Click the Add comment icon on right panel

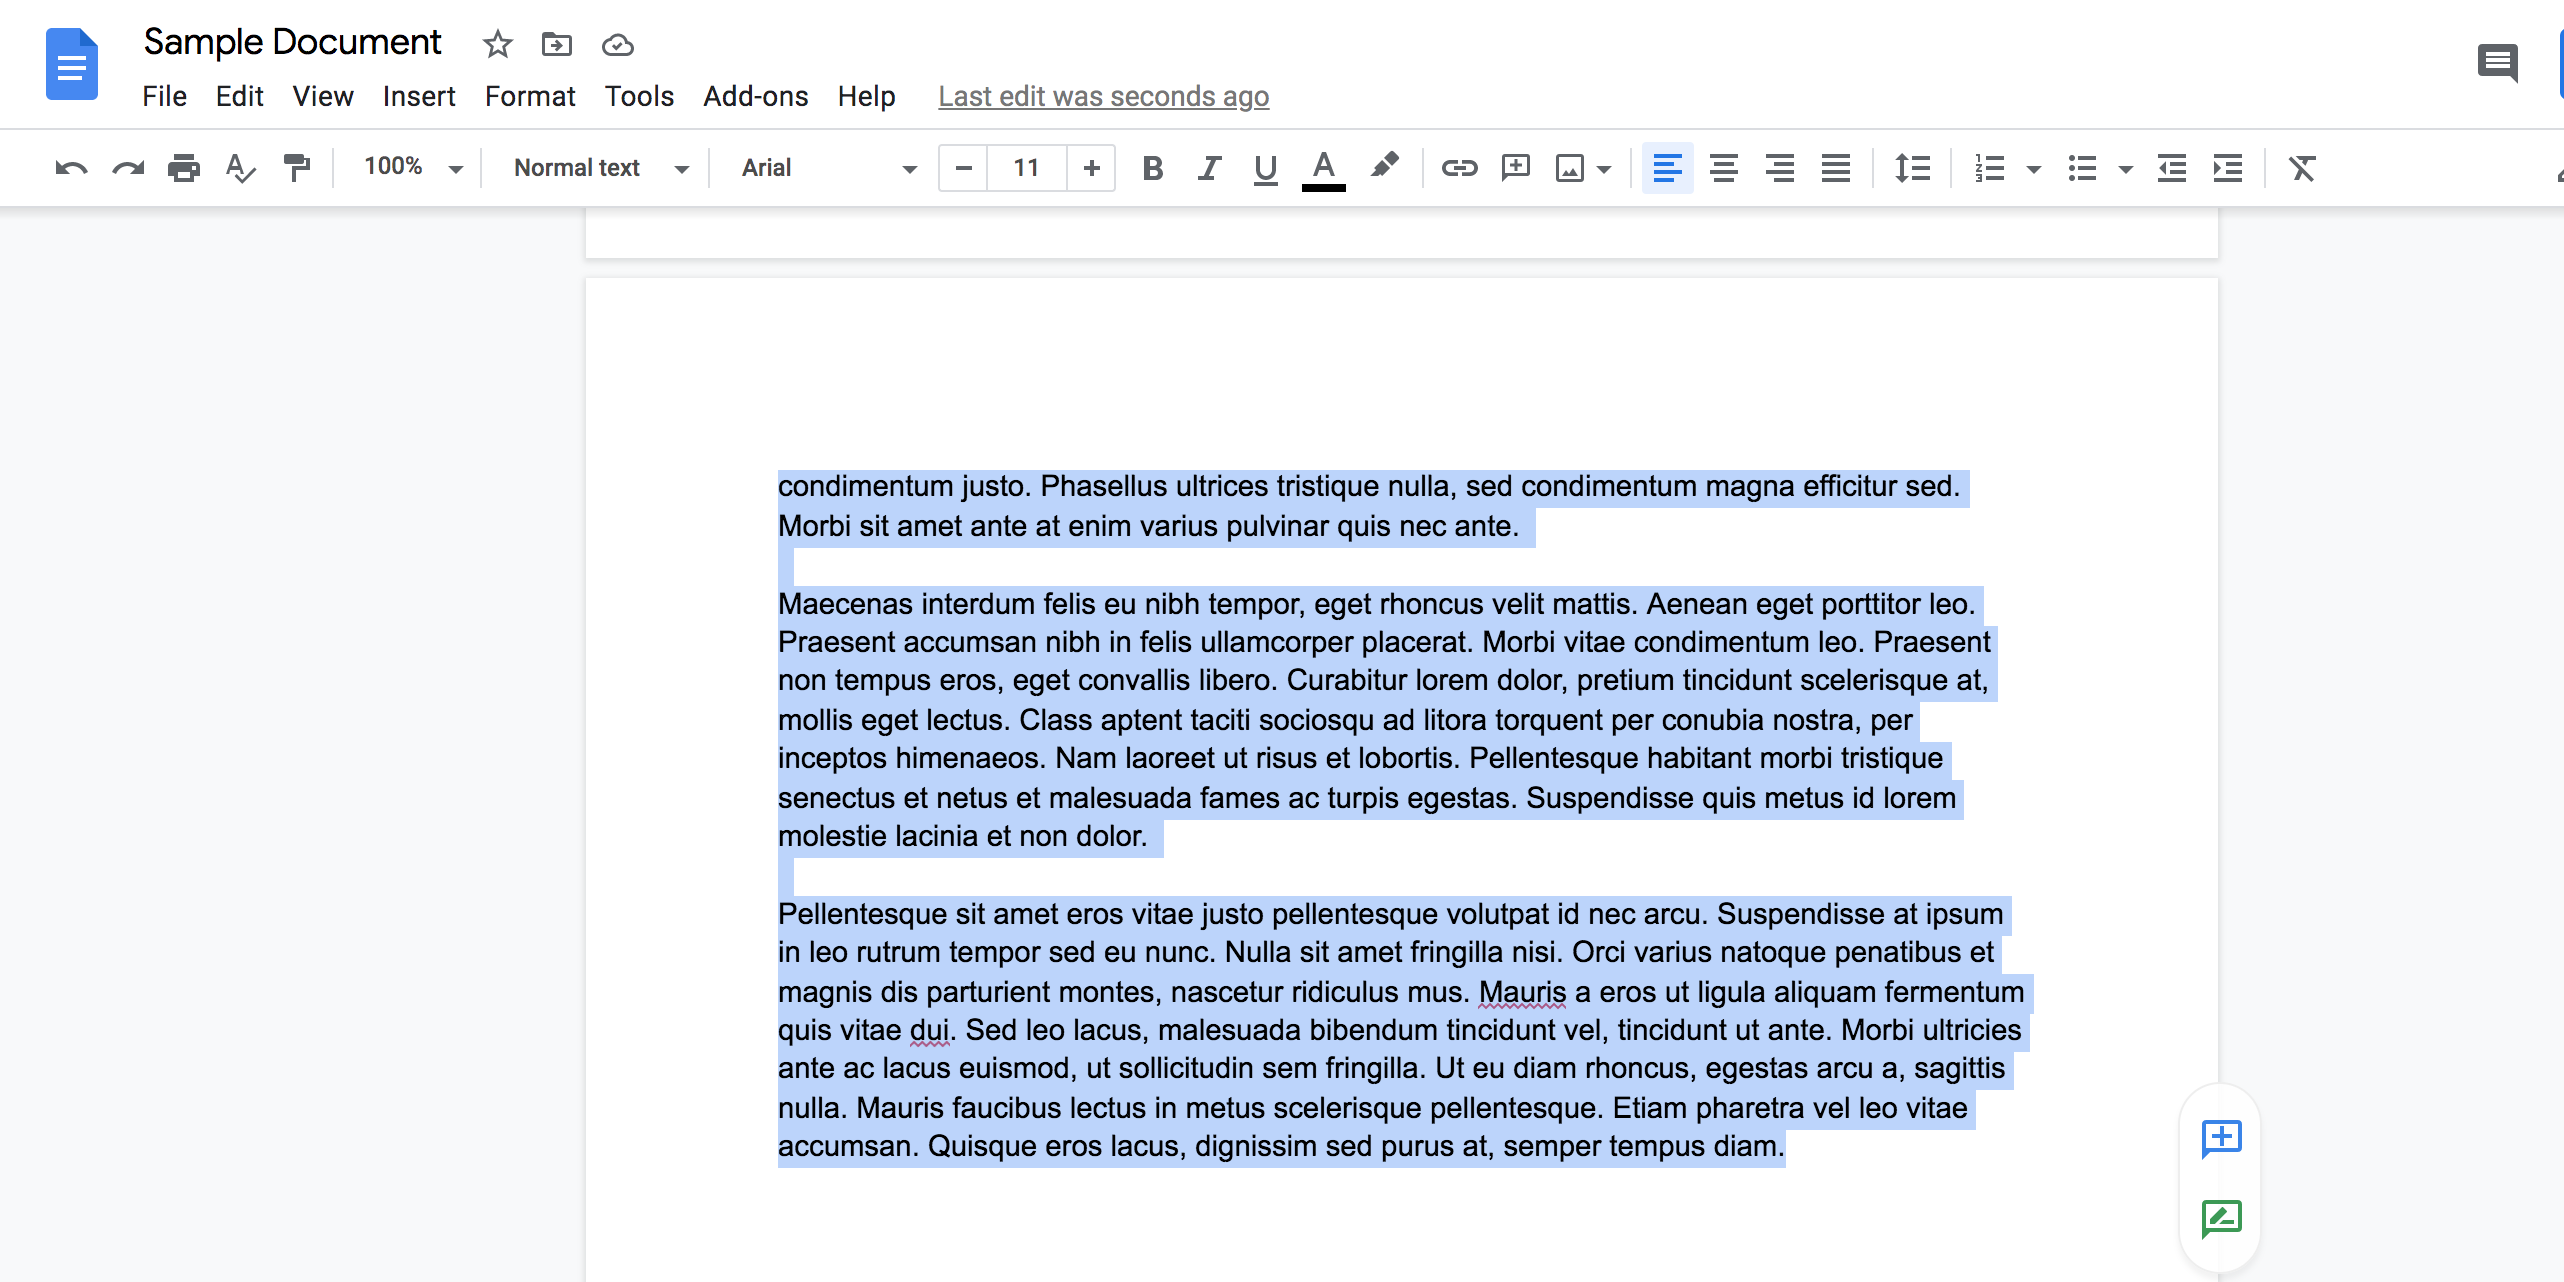[2221, 1140]
